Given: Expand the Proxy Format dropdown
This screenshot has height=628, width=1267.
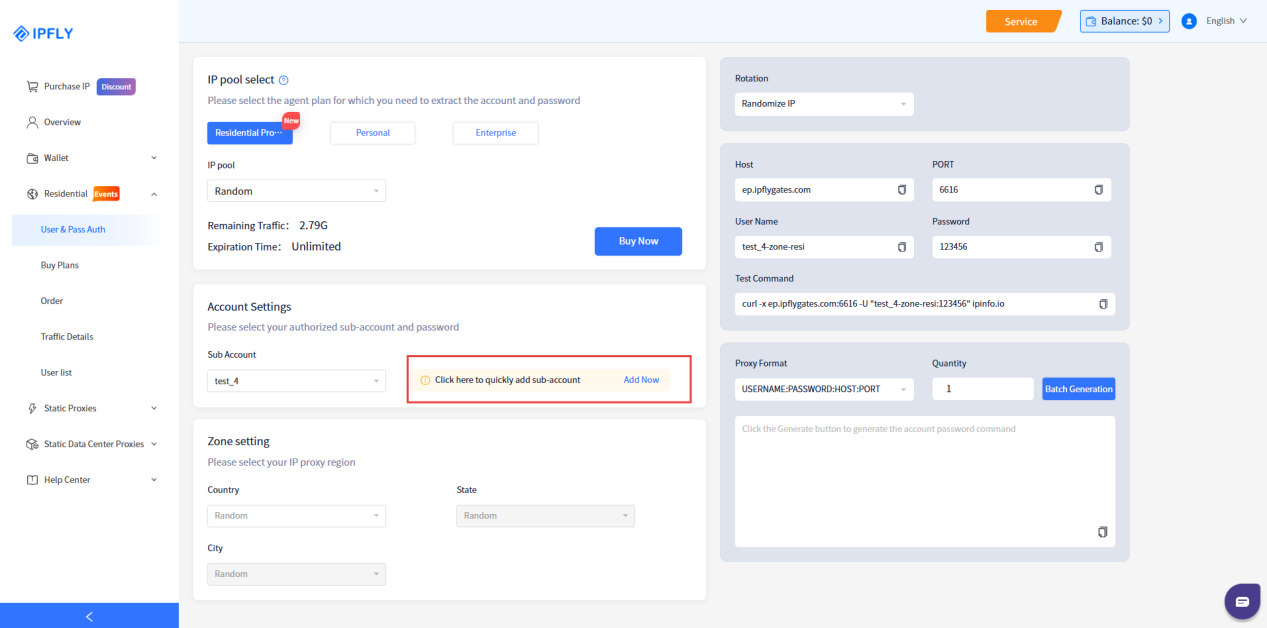Looking at the screenshot, I should click(x=825, y=389).
